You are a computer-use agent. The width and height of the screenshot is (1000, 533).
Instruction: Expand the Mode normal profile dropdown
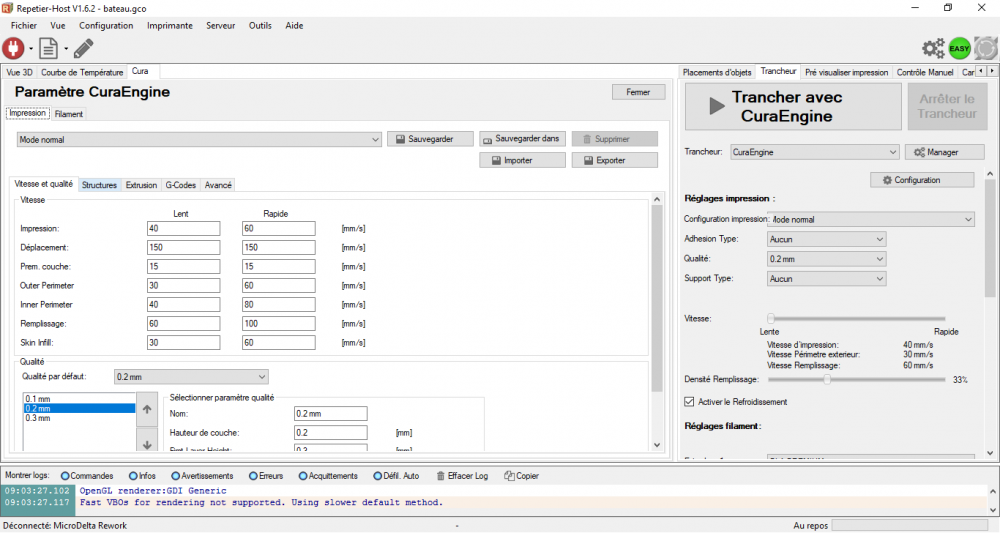tap(199, 140)
